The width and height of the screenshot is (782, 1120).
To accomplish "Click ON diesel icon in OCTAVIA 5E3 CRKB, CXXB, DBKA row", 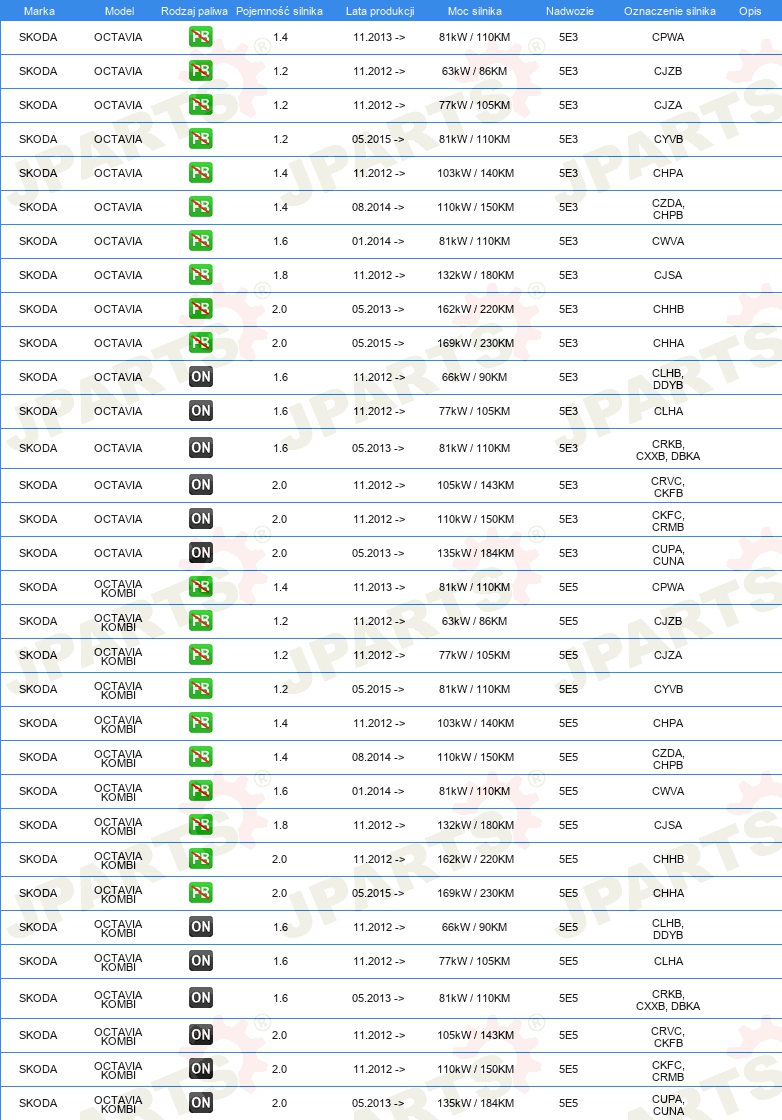I will (201, 448).
